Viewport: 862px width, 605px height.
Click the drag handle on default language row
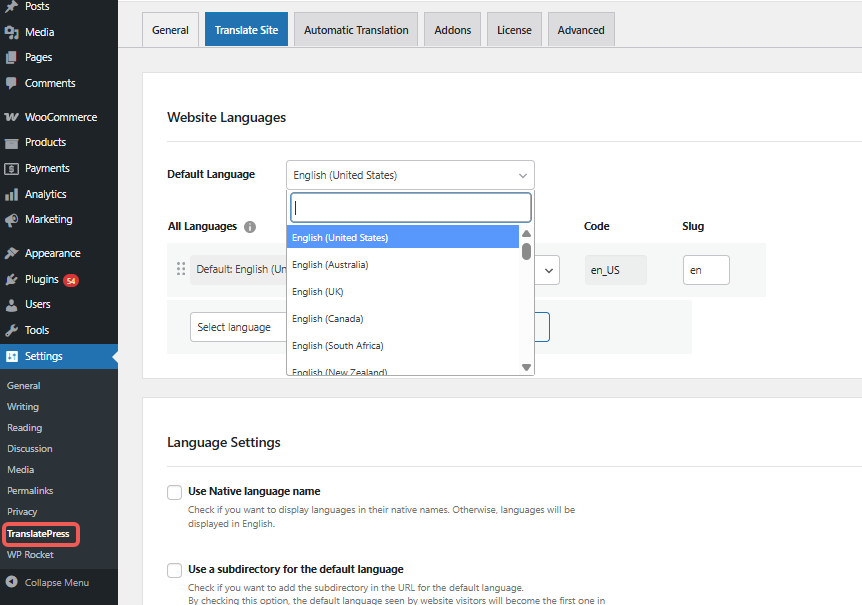181,269
